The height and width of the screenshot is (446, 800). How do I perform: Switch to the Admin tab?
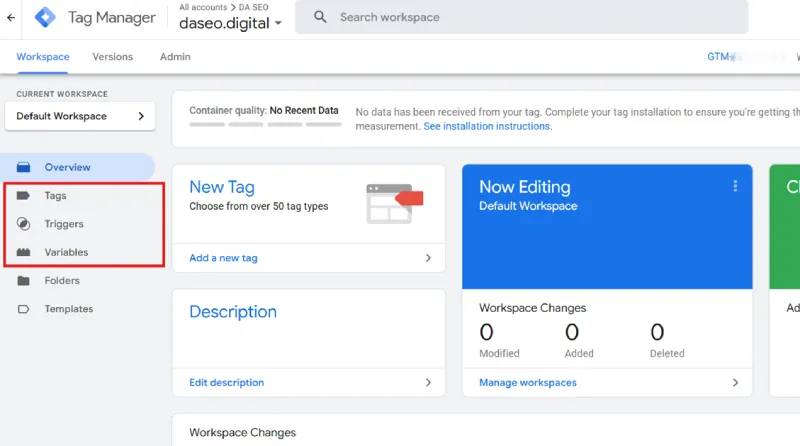175,57
